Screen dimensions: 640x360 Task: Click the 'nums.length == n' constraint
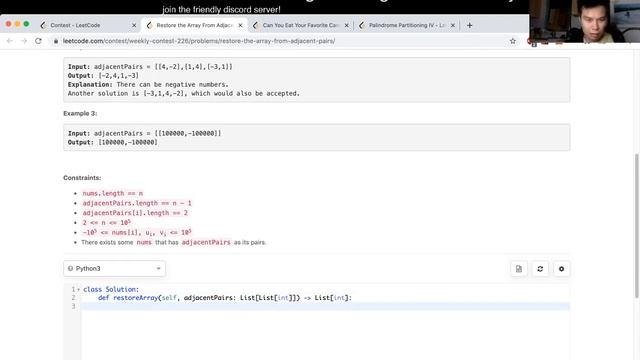(113, 193)
